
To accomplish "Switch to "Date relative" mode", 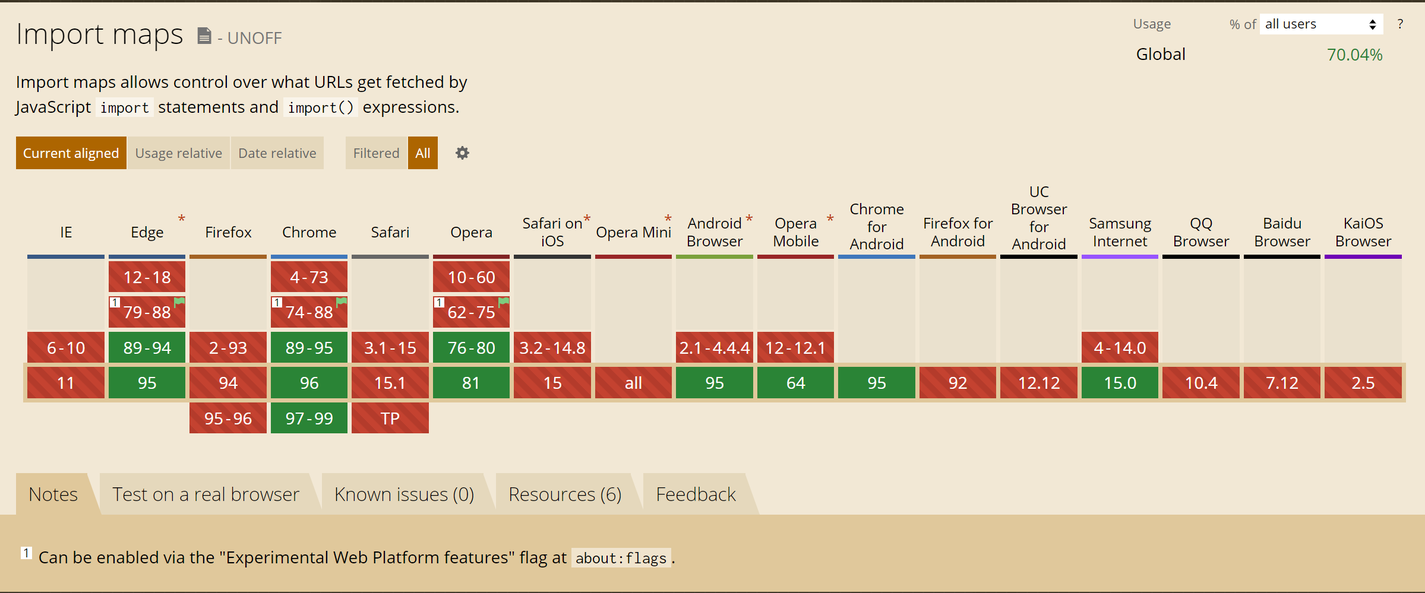I will coord(277,152).
